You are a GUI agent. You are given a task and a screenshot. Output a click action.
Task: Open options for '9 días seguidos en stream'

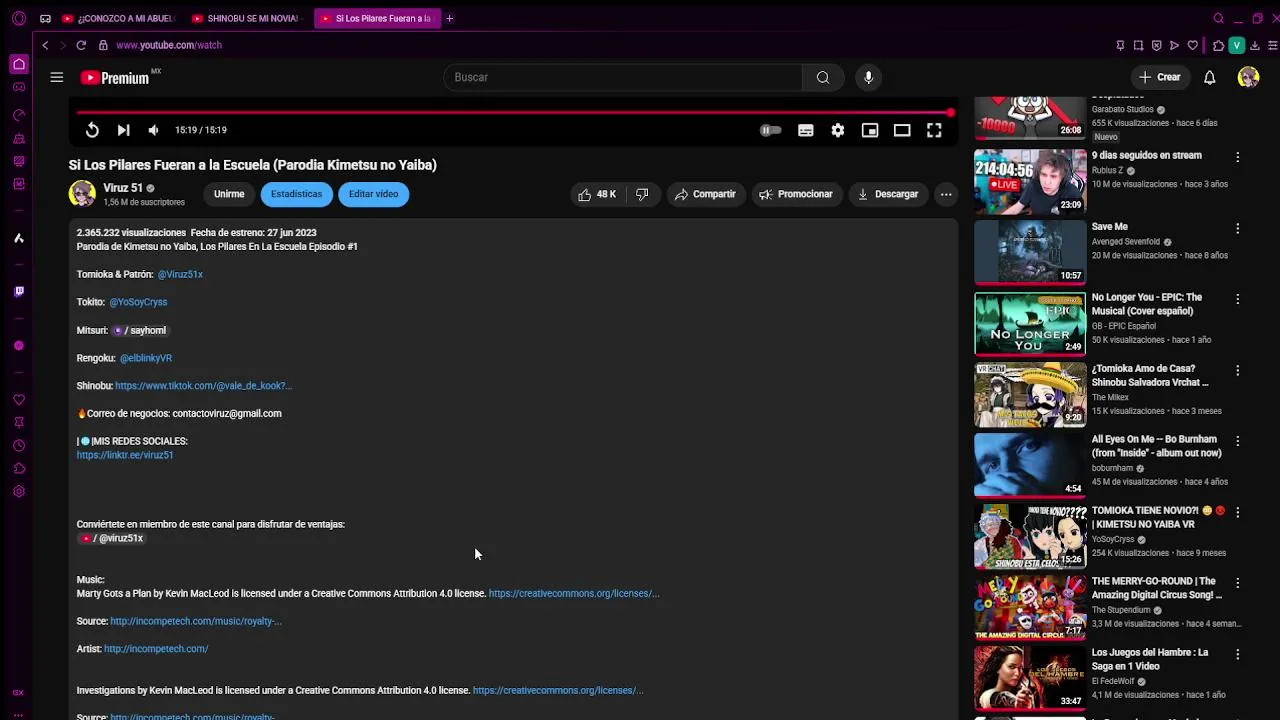click(x=1237, y=157)
